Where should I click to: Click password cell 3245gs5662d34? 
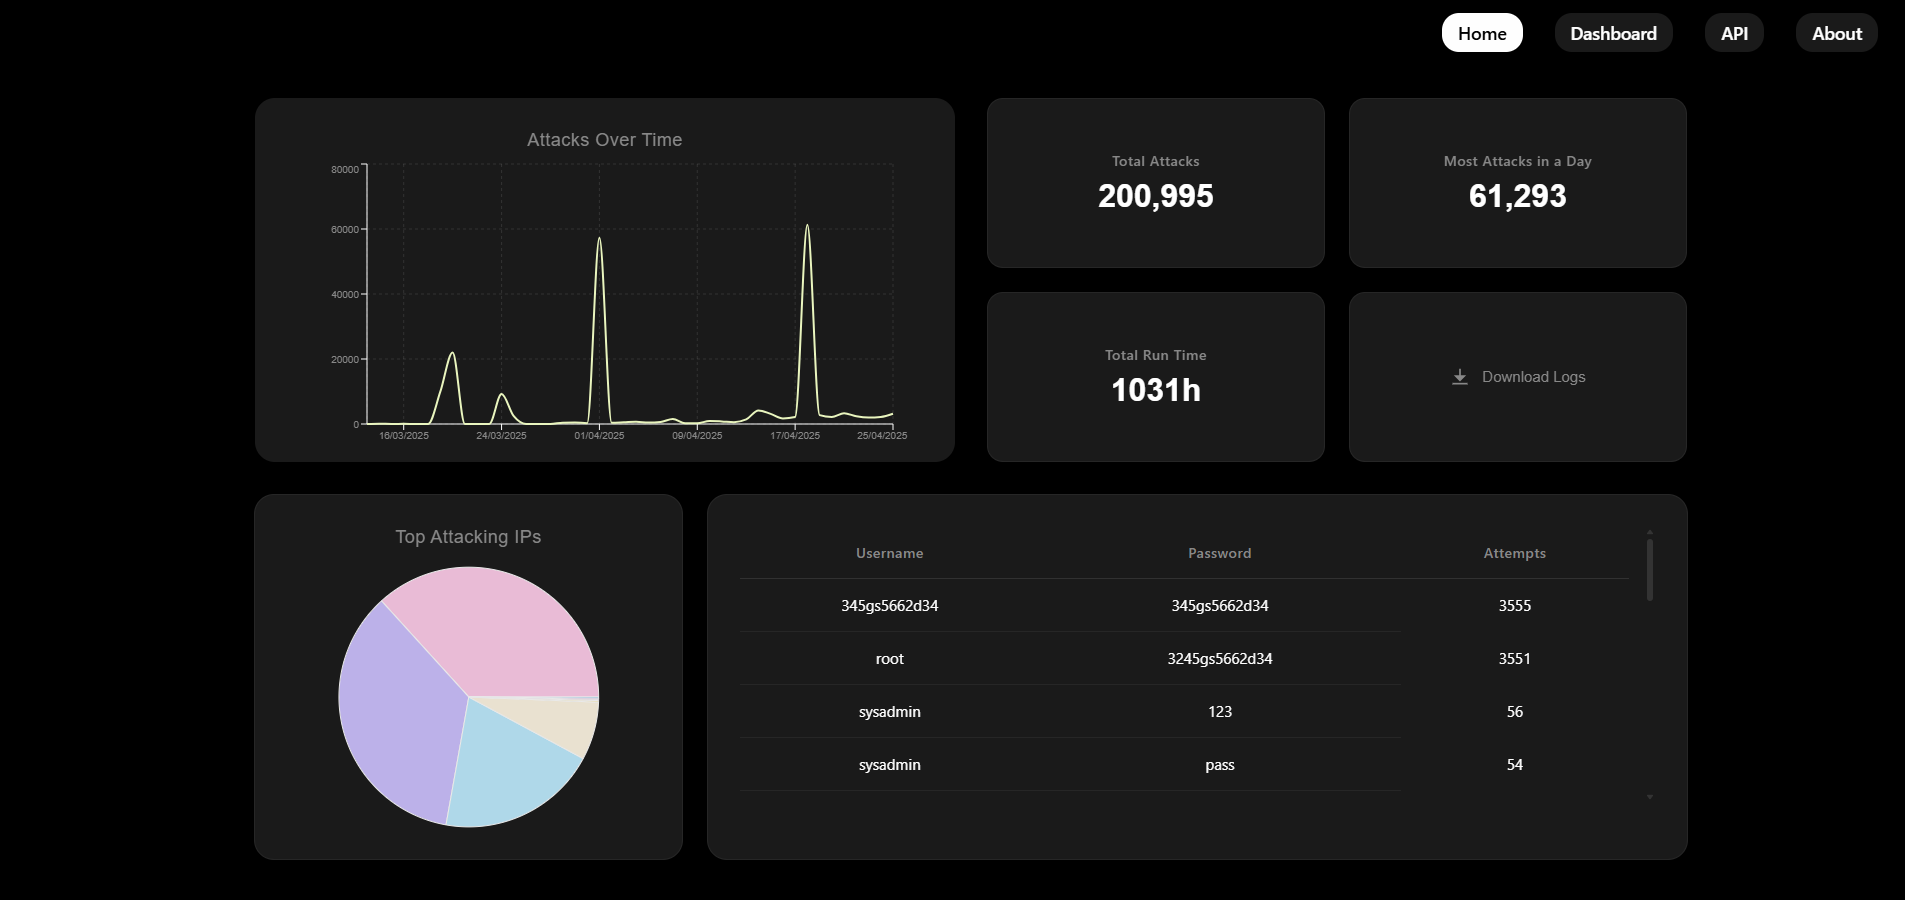[x=1219, y=659]
